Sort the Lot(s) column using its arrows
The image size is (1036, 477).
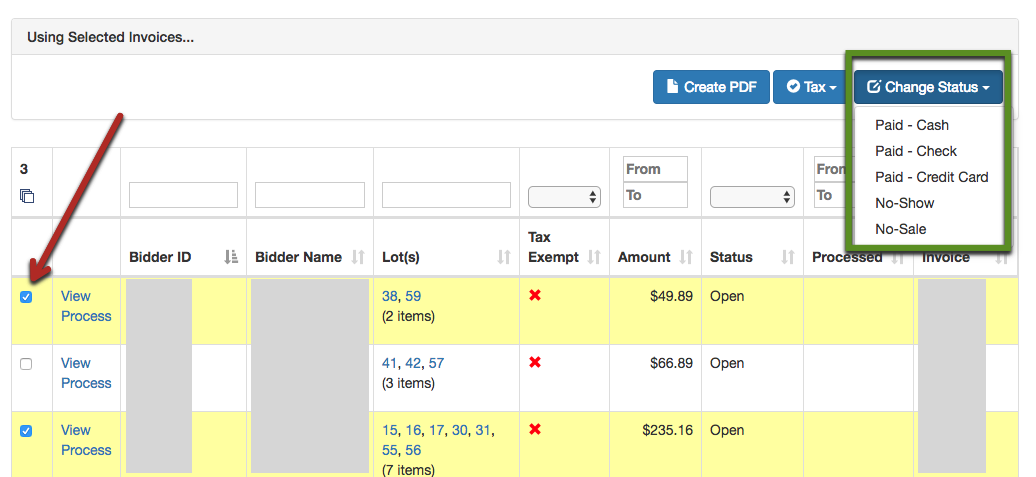(x=504, y=258)
